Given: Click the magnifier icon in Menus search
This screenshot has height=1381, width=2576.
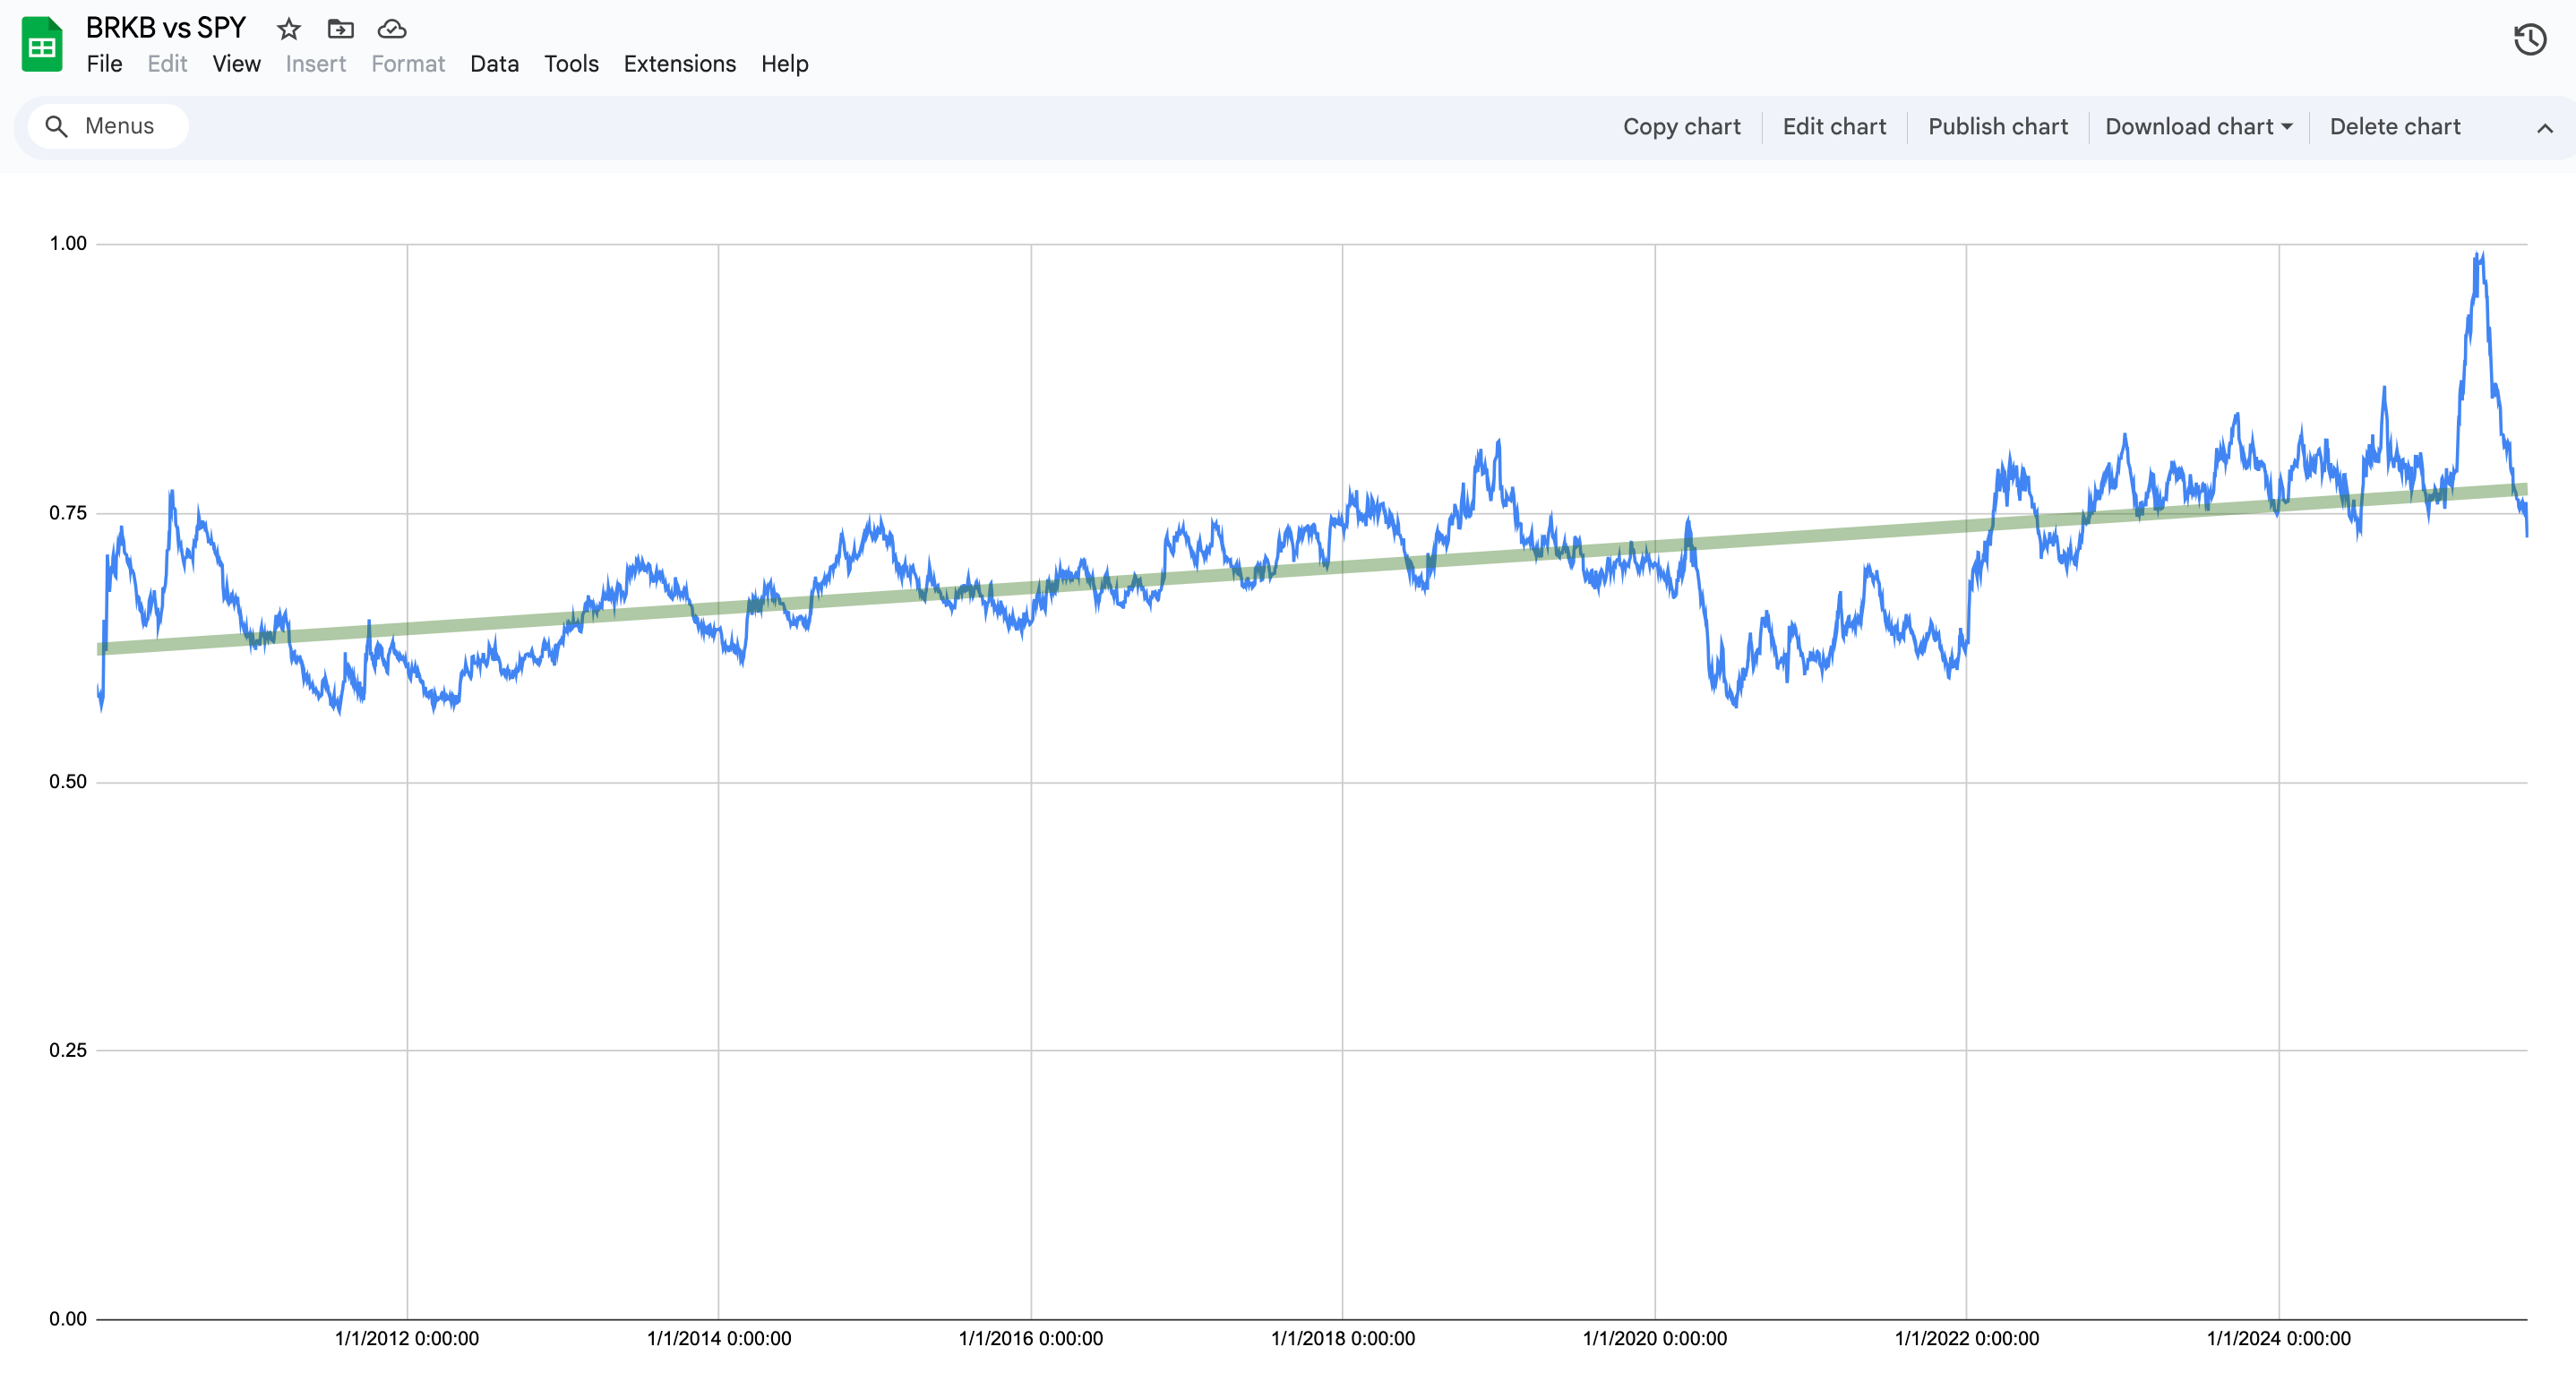Looking at the screenshot, I should [x=57, y=127].
